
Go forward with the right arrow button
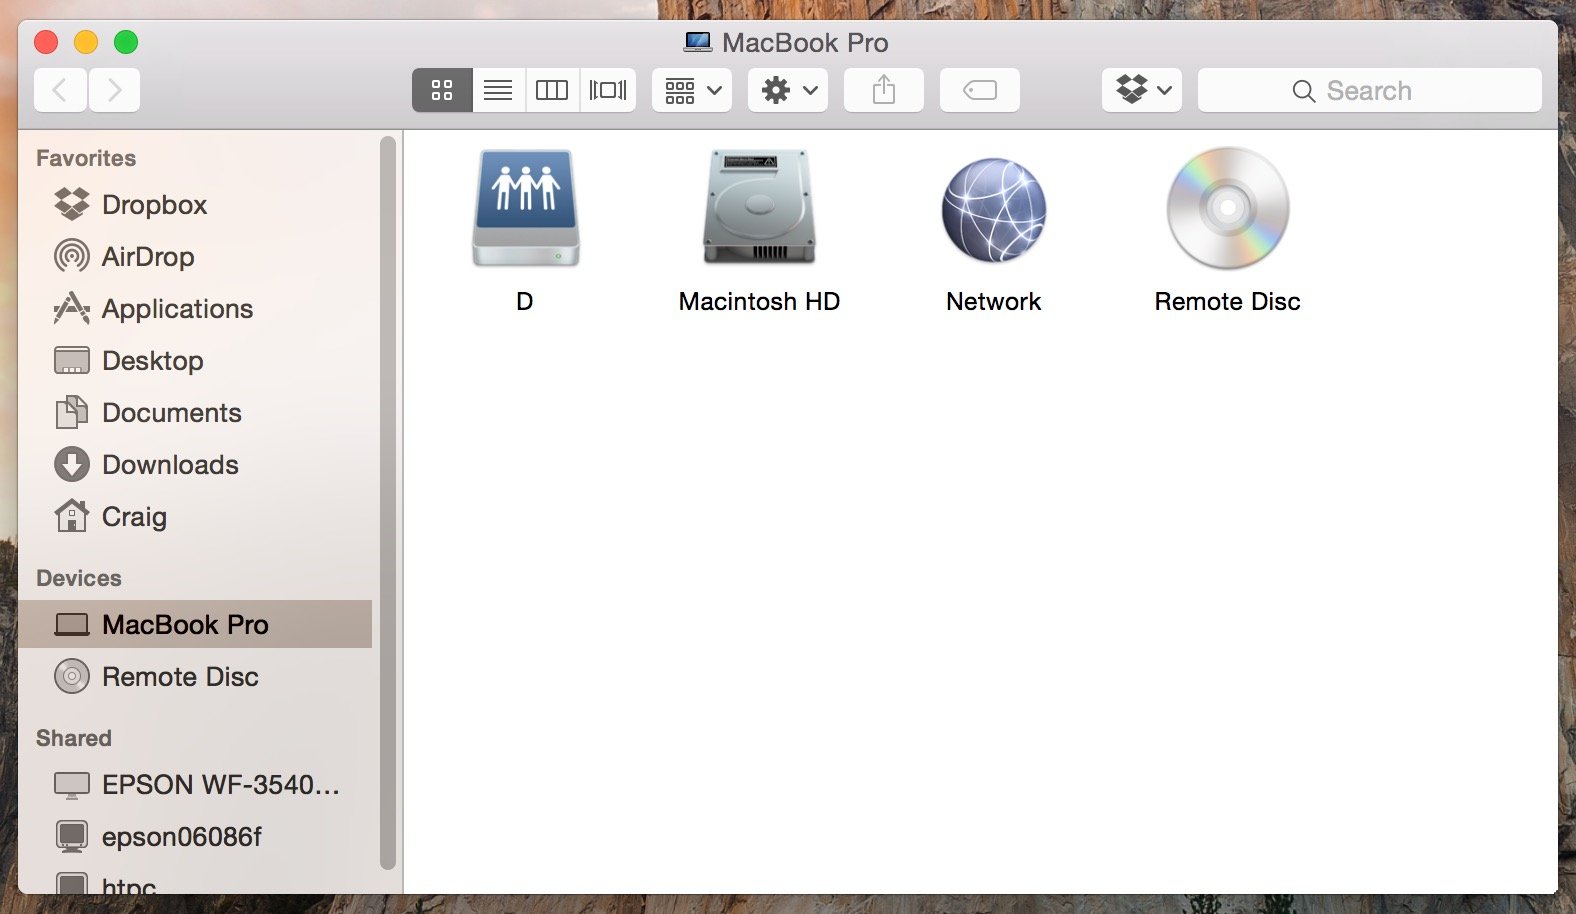point(114,90)
